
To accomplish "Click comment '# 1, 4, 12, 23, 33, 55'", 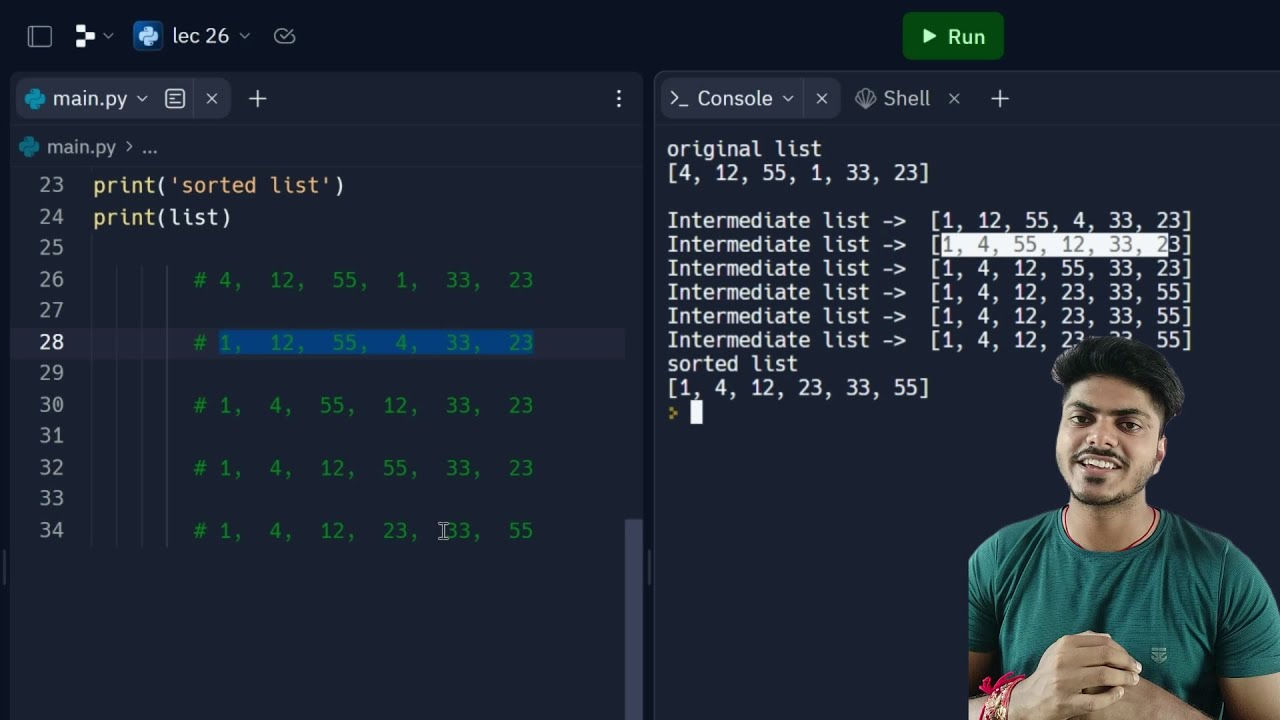I will (x=364, y=530).
